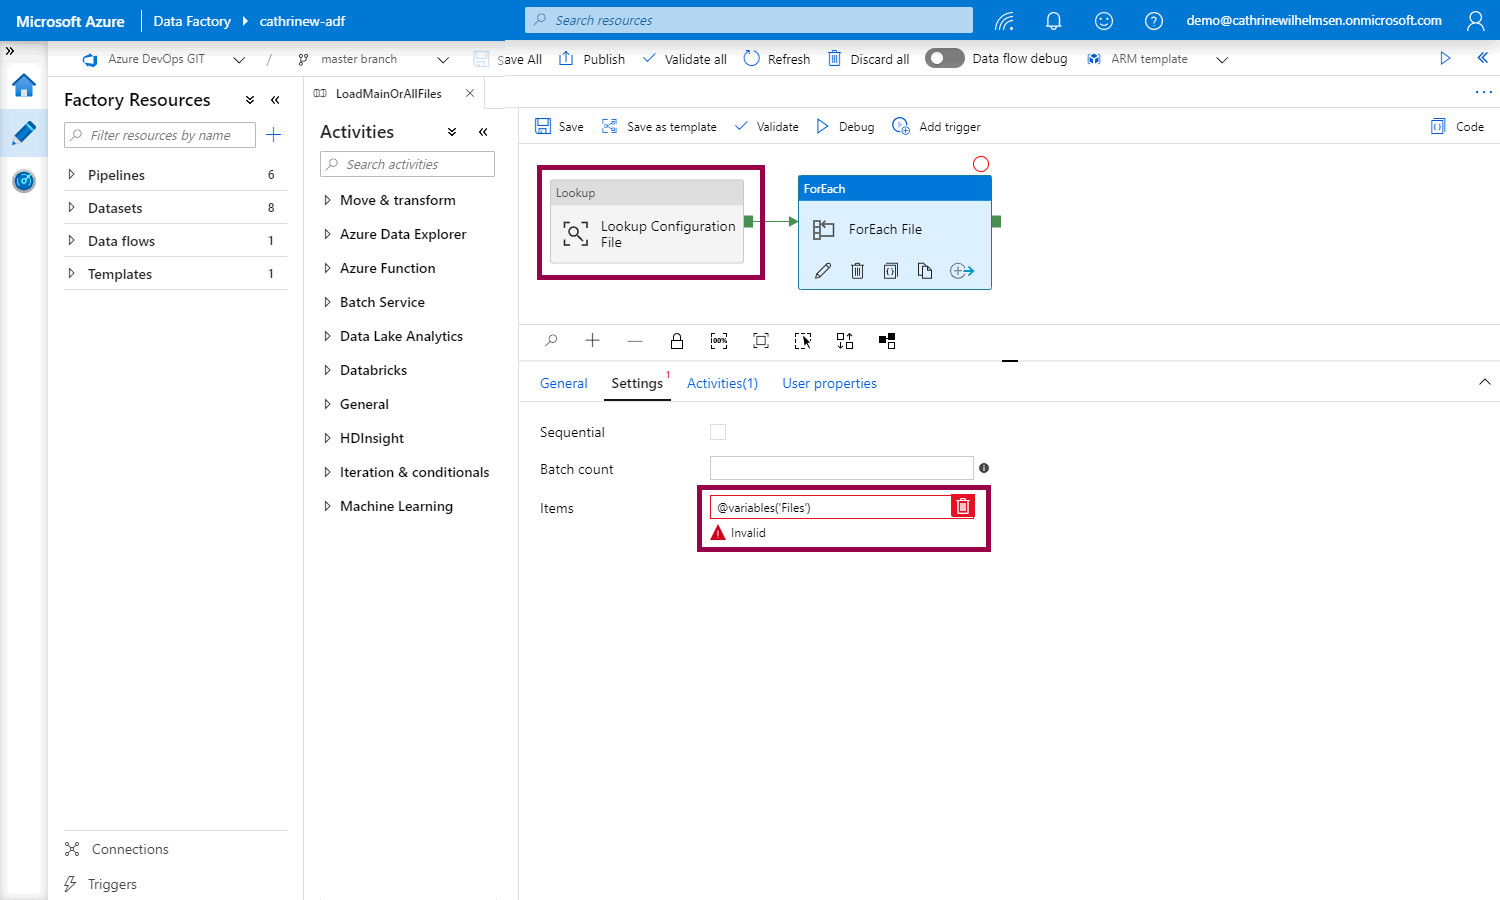Click the plus to add a new resource
This screenshot has width=1500, height=900.
tap(273, 135)
